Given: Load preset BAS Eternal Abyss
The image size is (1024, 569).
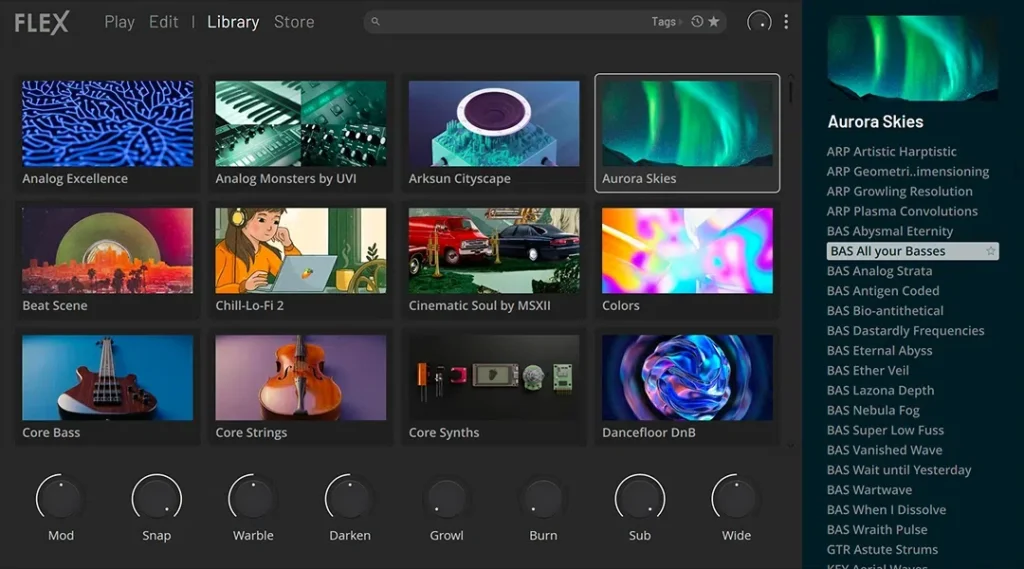Looking at the screenshot, I should (879, 351).
